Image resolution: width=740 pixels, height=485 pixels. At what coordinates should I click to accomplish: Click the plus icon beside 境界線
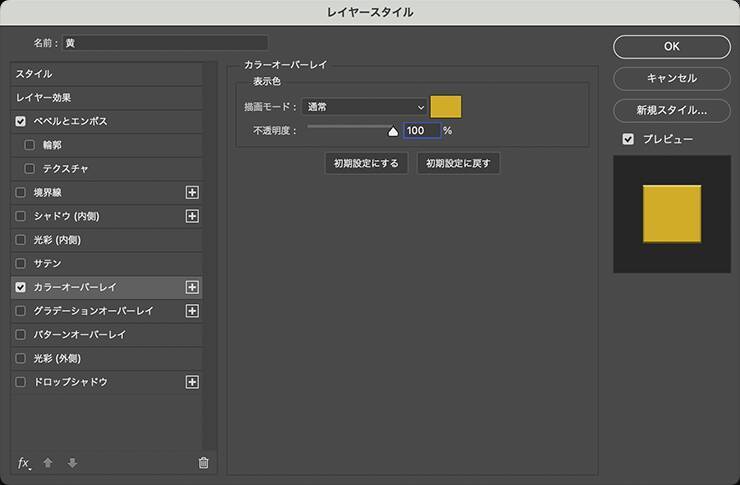click(x=192, y=192)
